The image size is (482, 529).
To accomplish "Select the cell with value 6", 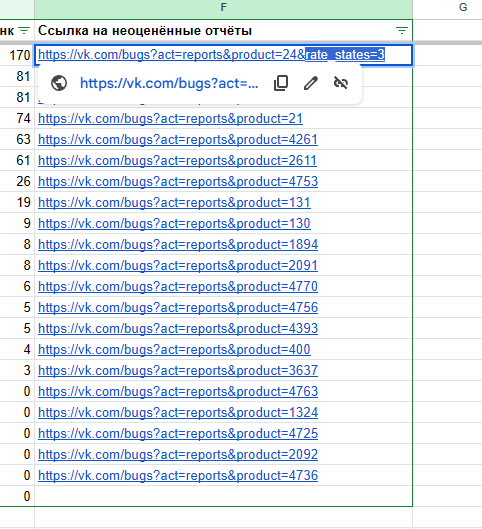I will point(17,286).
